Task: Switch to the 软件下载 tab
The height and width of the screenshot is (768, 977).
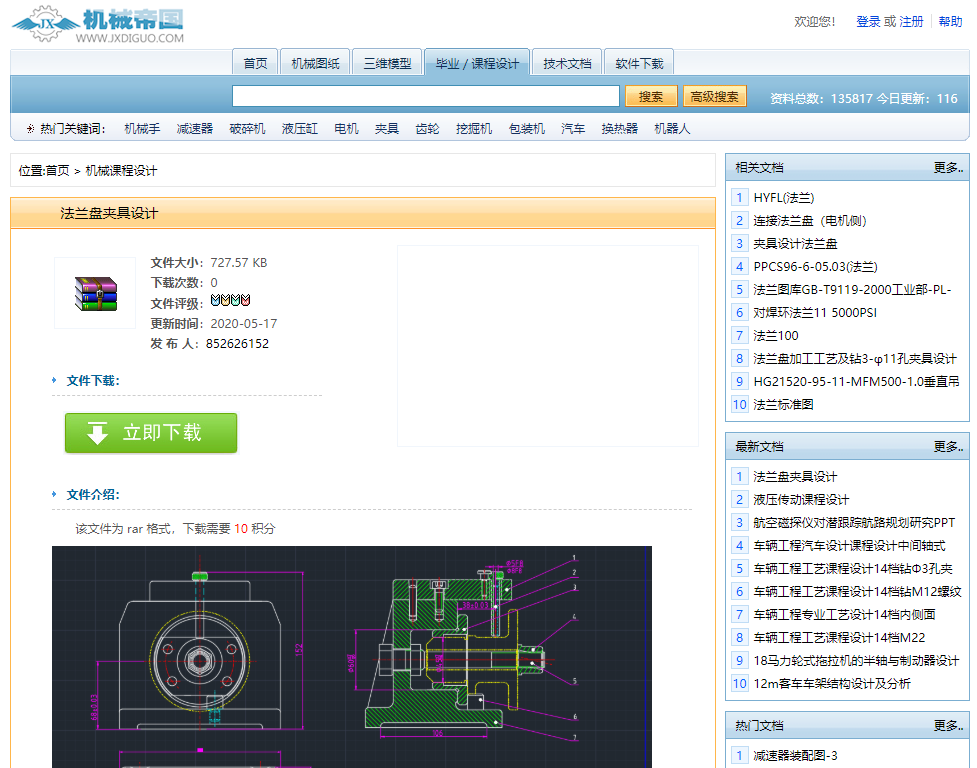Action: pyautogui.click(x=639, y=61)
